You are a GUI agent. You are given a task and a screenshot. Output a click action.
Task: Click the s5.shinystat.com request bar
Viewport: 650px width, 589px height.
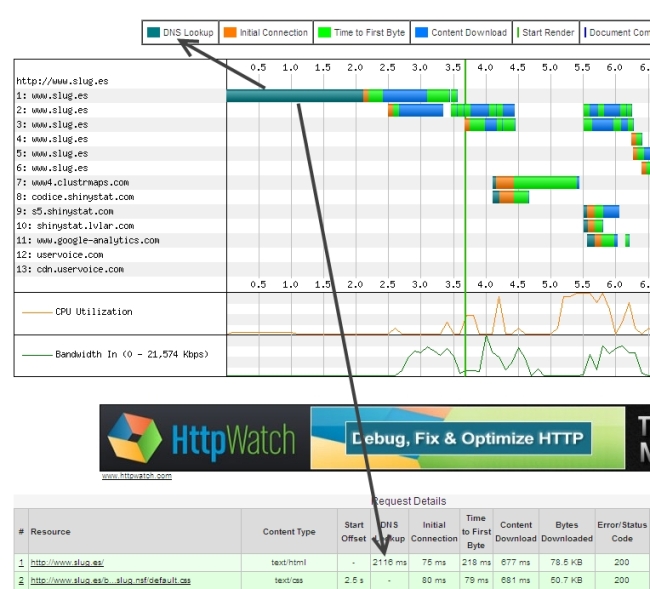click(x=601, y=211)
